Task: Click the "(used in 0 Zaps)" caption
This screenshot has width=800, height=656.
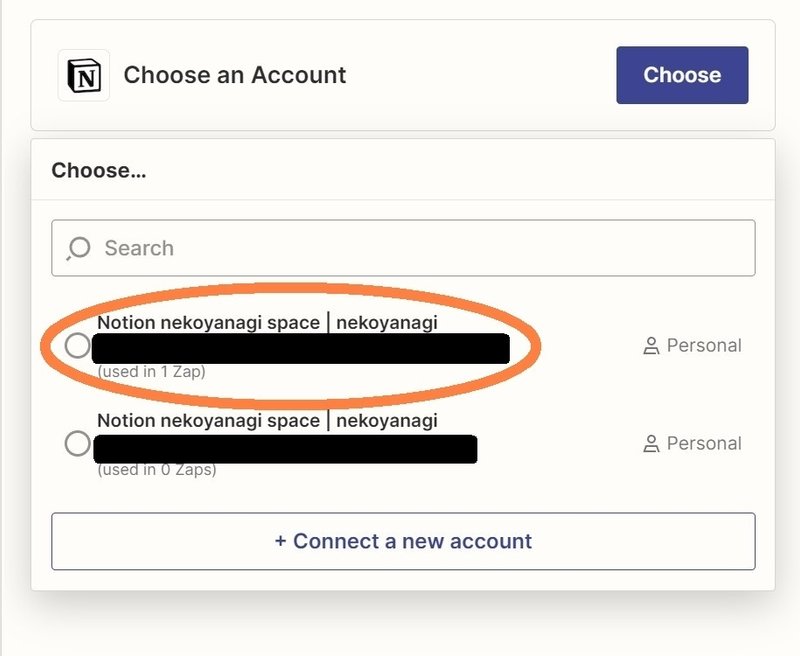Action: pos(157,469)
